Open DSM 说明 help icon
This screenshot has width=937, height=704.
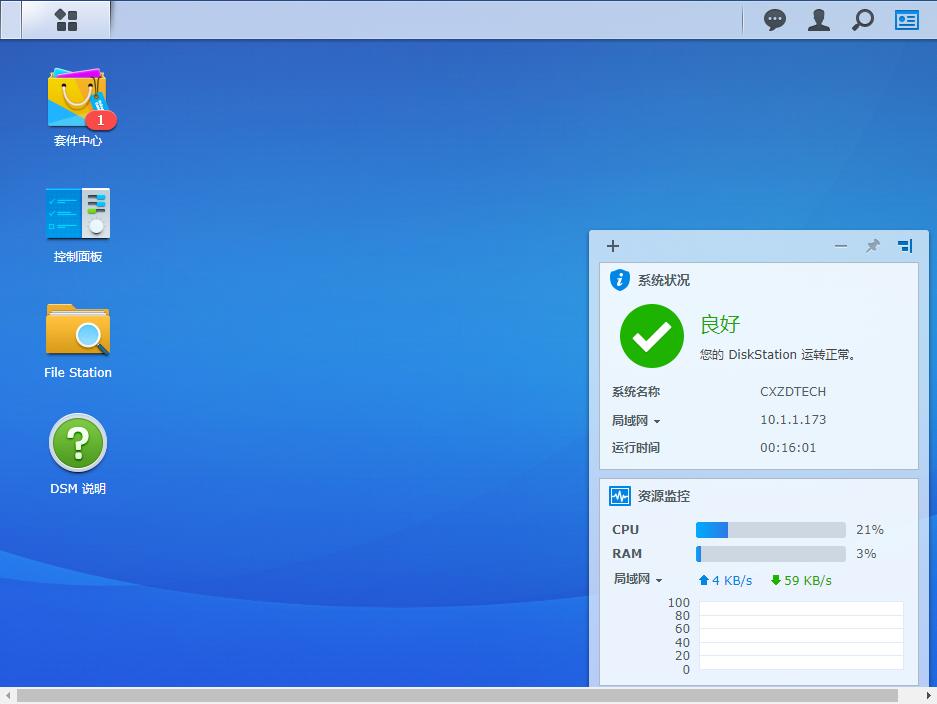pos(78,454)
